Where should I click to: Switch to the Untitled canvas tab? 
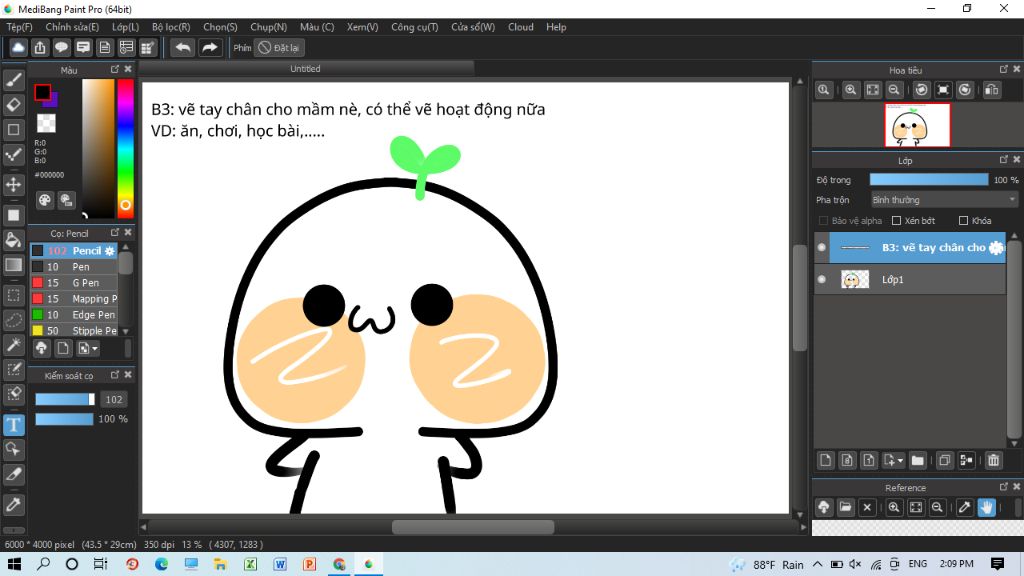pos(306,69)
